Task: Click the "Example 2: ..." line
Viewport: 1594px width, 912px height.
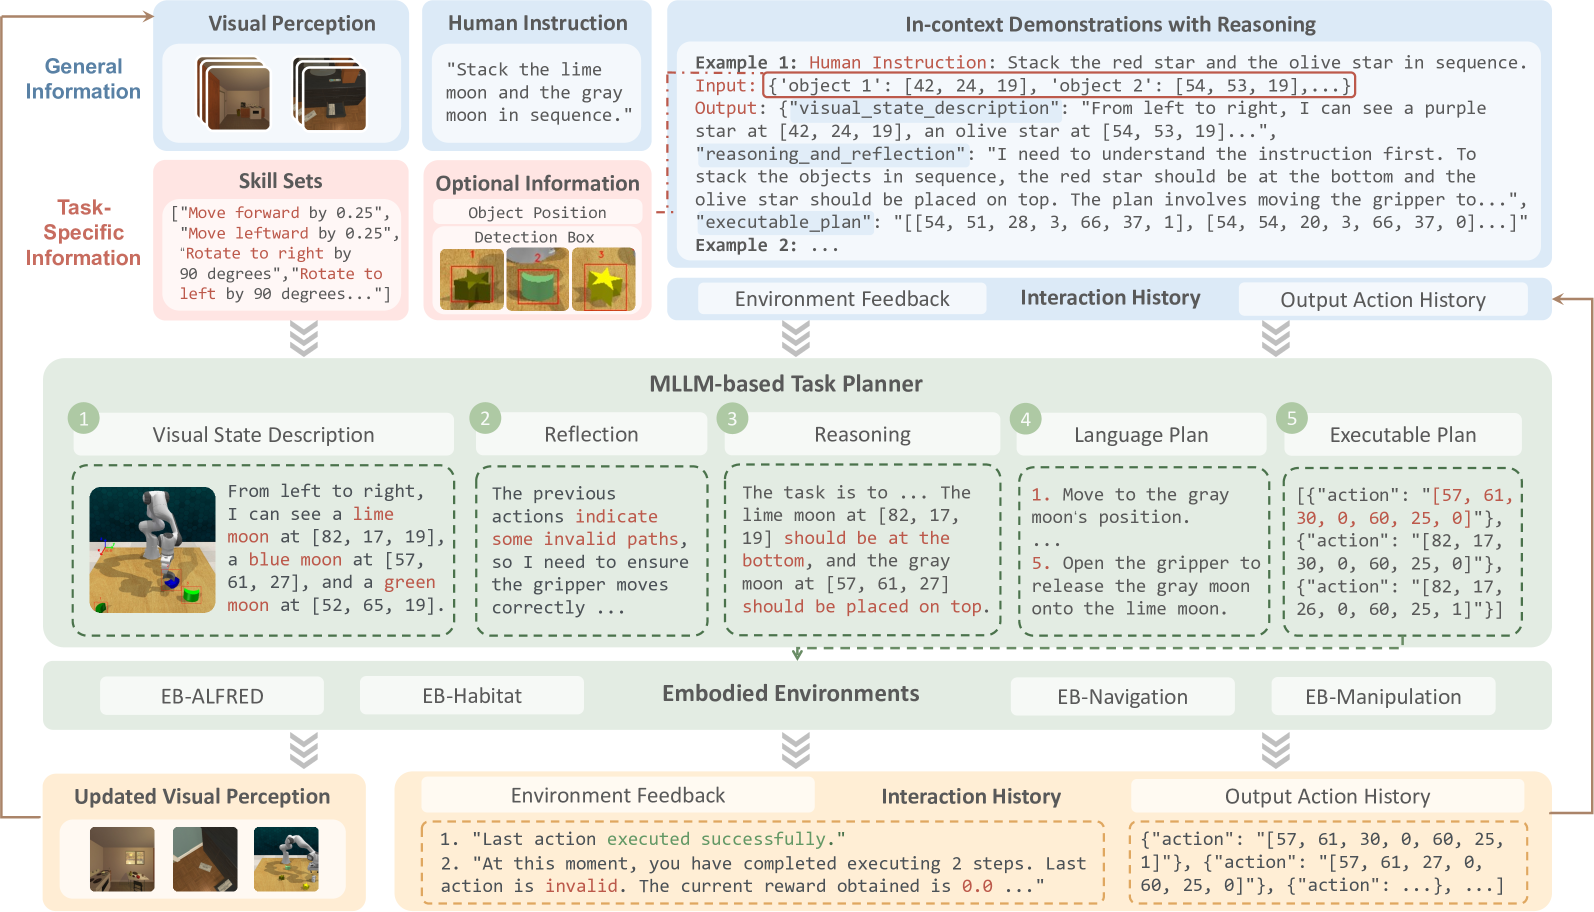Action: [766, 246]
